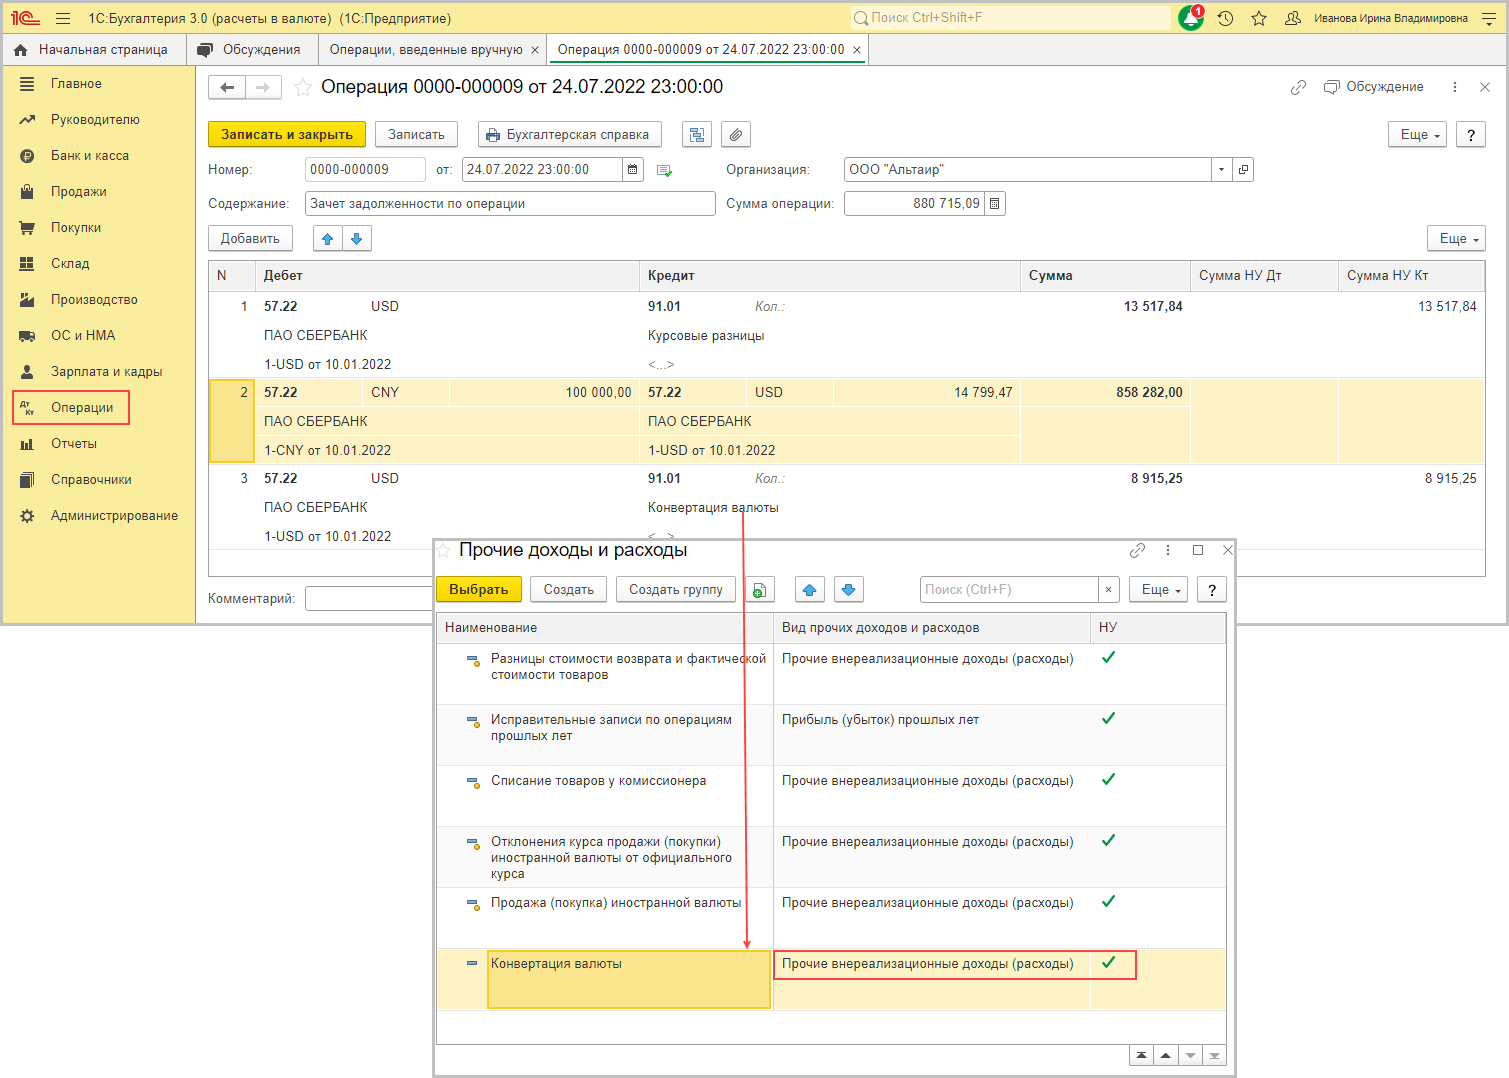Image resolution: width=1509 pixels, height=1078 pixels.
Task: Open the top-right Еще dropdown menu
Action: 1417,135
